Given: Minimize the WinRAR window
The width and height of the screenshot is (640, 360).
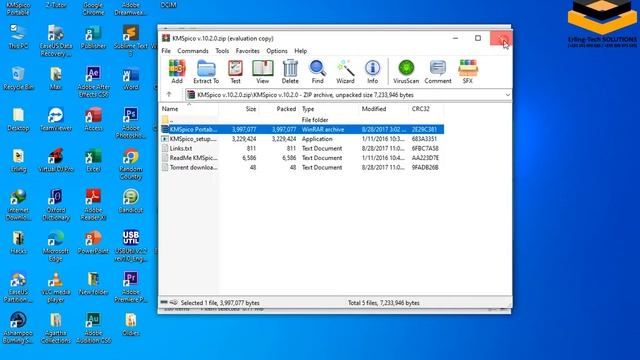Looking at the screenshot, I should (456, 38).
